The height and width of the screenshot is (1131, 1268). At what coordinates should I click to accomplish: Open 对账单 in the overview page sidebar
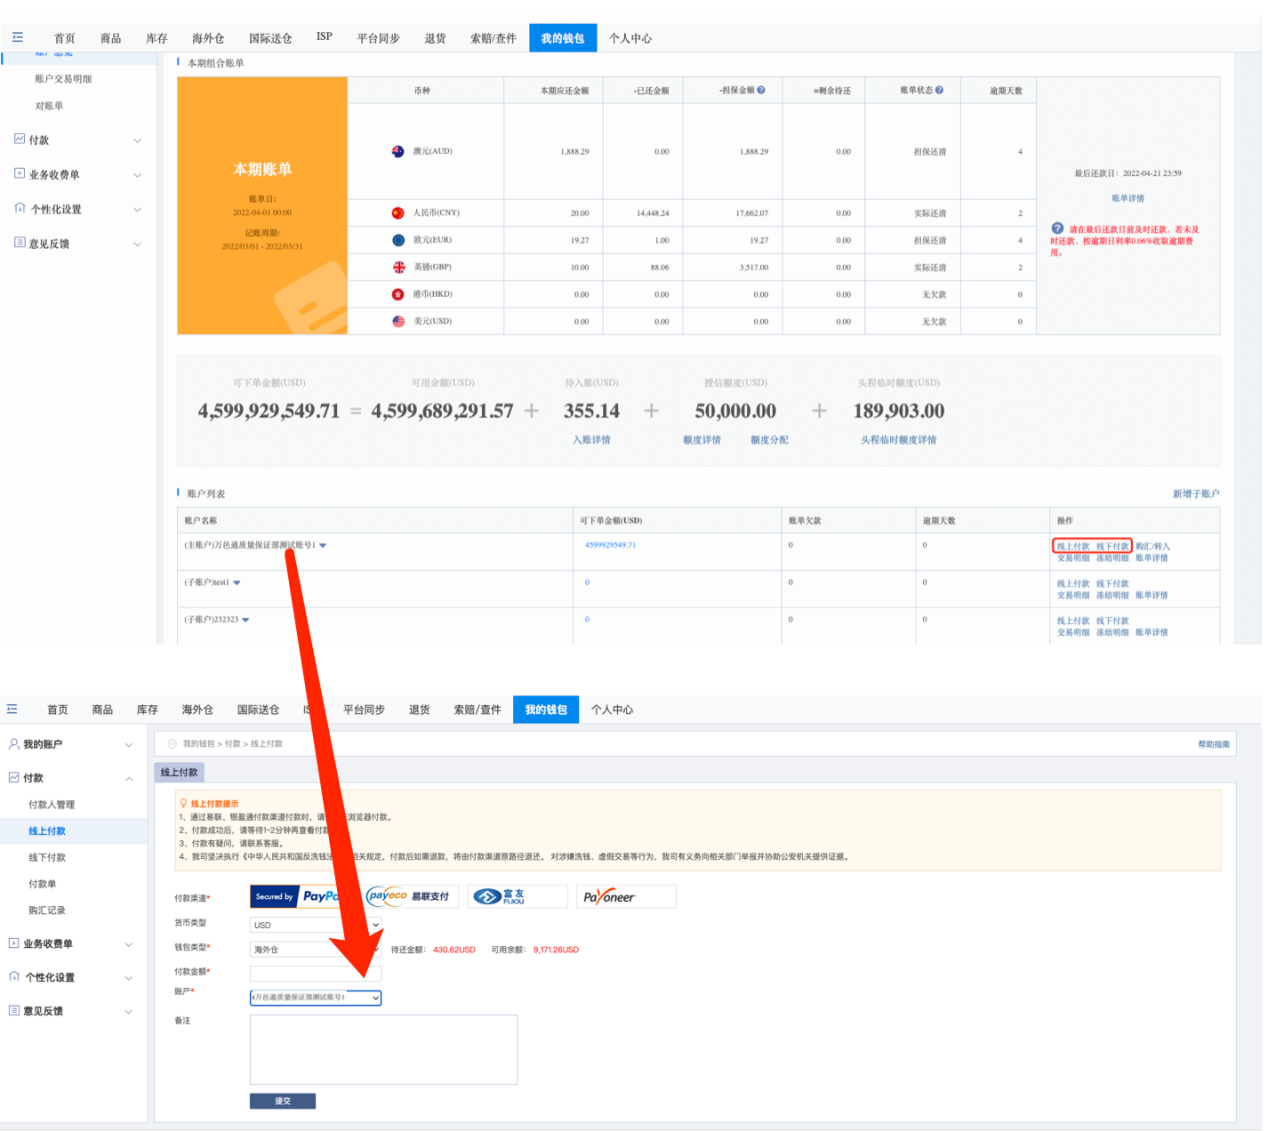(x=49, y=106)
